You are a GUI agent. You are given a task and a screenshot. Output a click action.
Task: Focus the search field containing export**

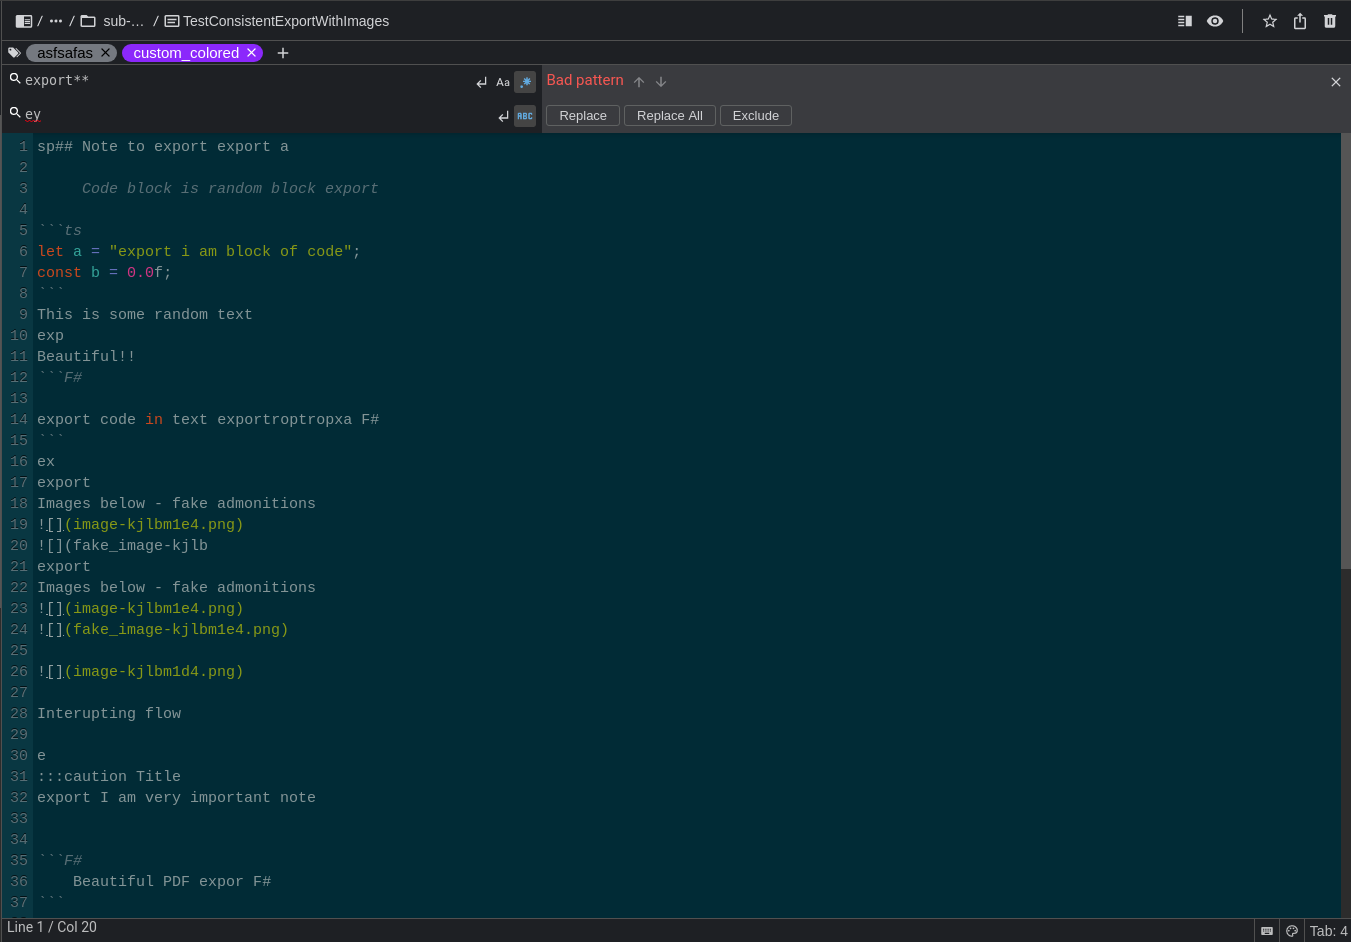point(245,81)
